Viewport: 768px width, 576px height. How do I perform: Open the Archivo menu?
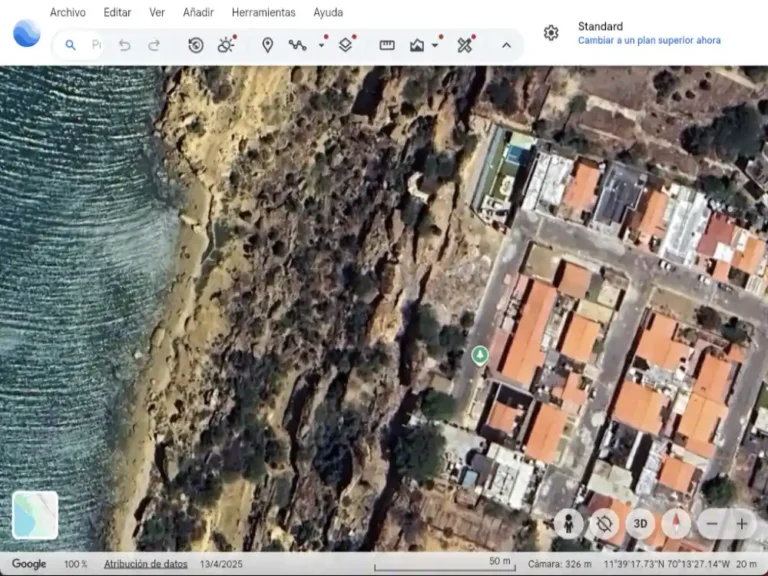[x=68, y=12]
